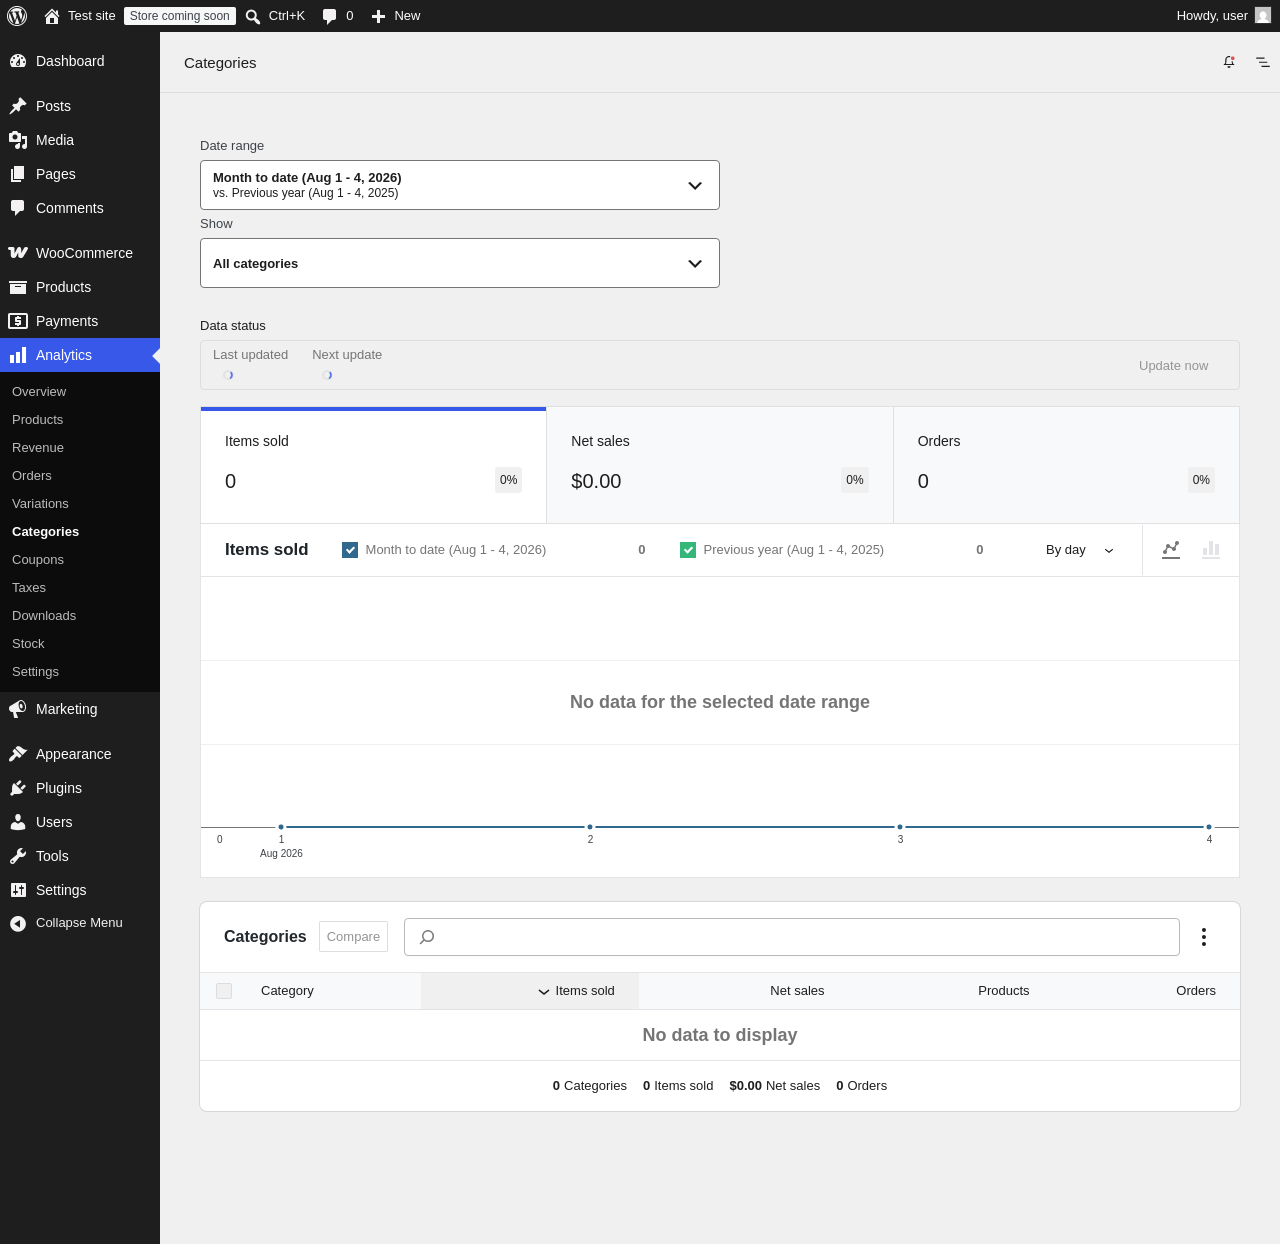Click the Store coming soon badge
The height and width of the screenshot is (1244, 1280).
click(x=180, y=16)
